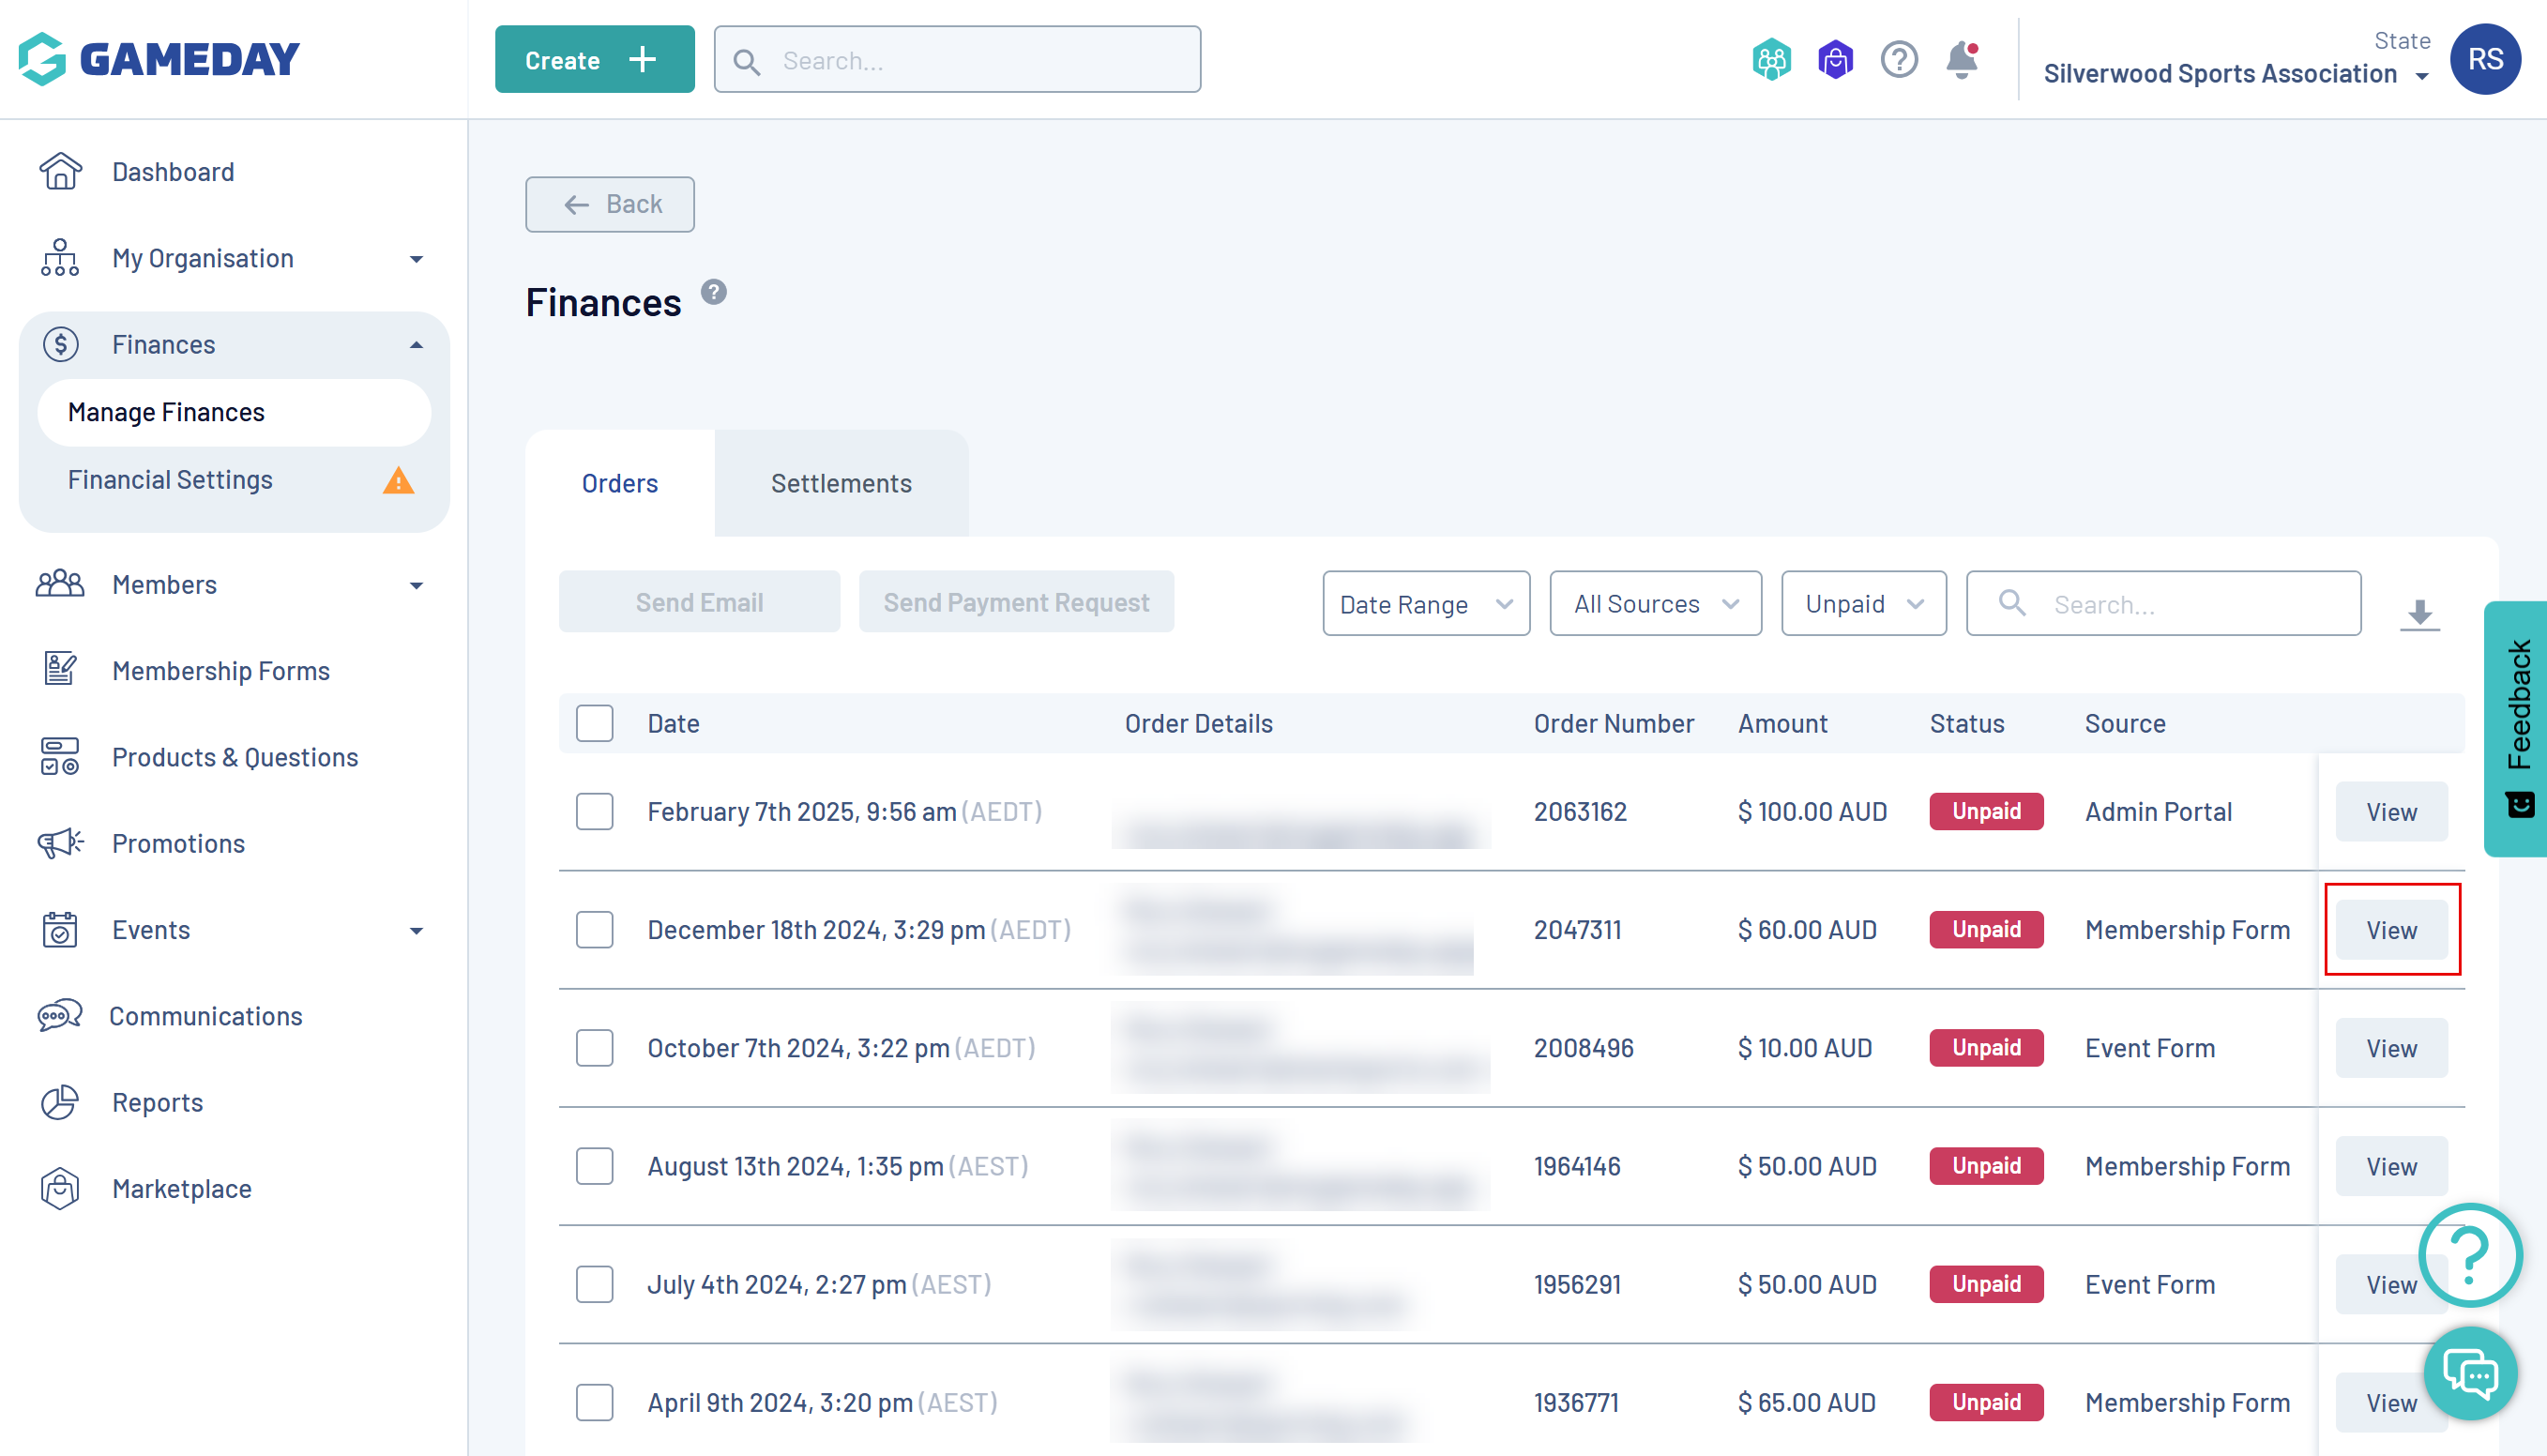Image resolution: width=2547 pixels, height=1456 pixels.
Task: Toggle the select-all orders checkbox
Action: (594, 723)
